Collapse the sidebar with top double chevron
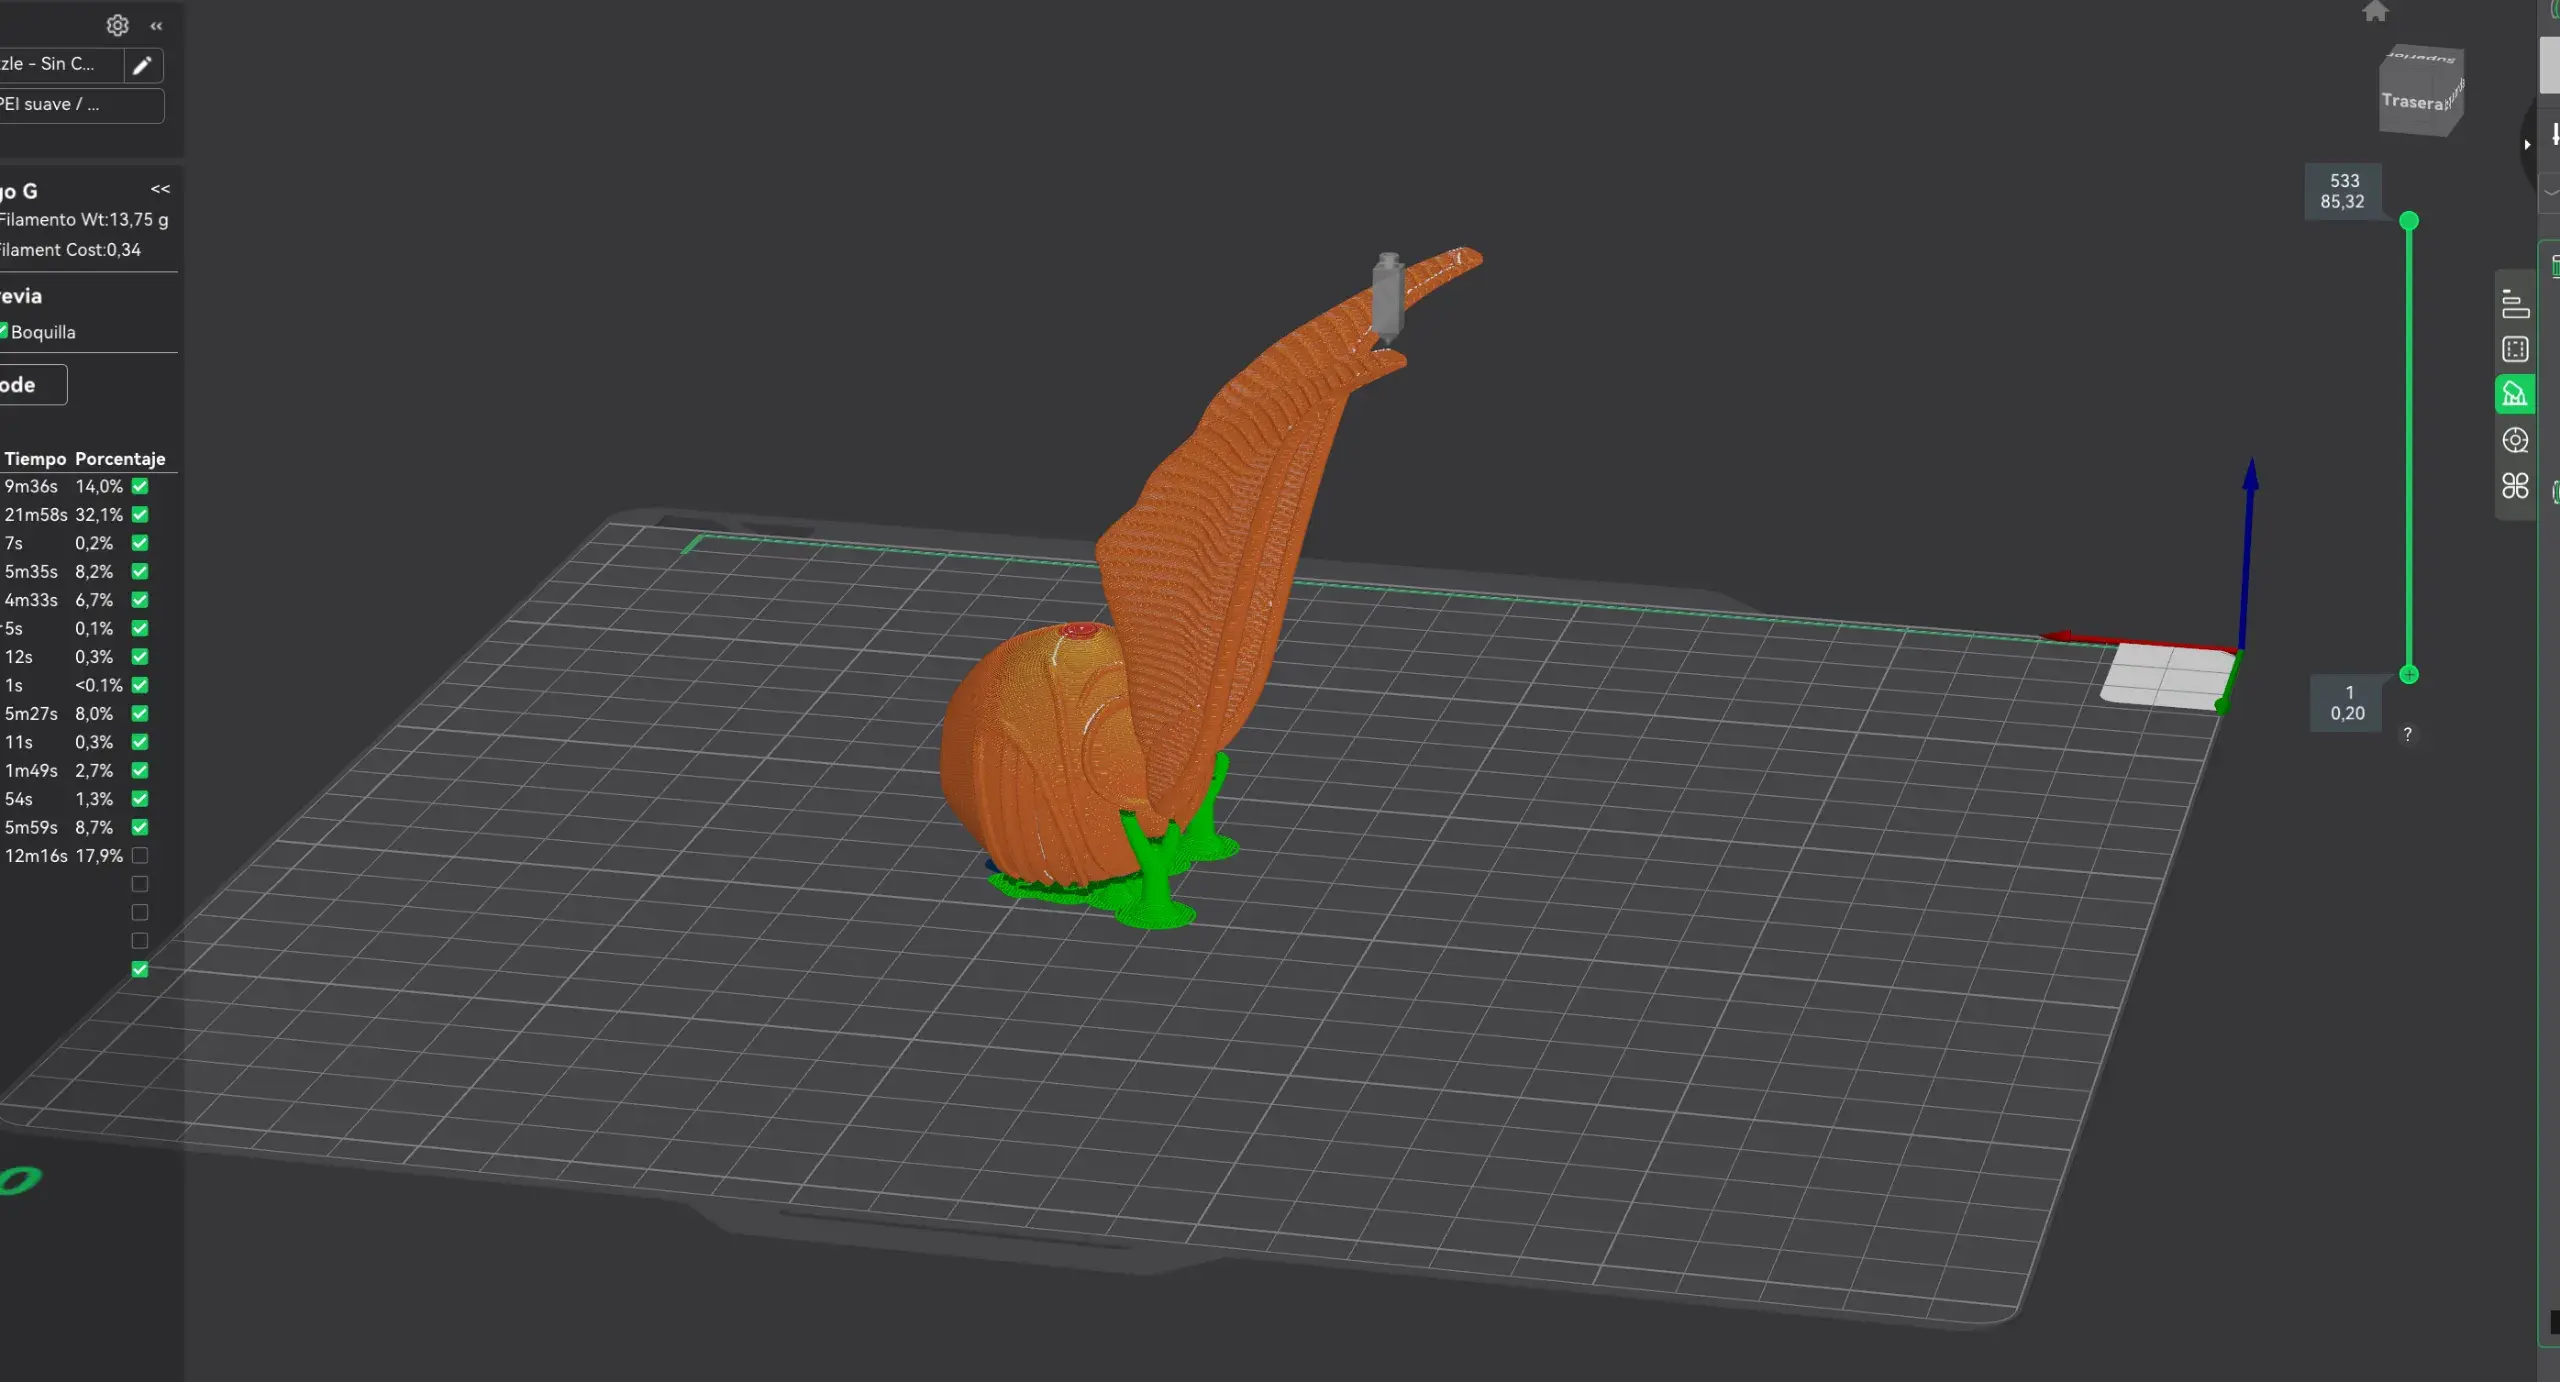Screen dimensions: 2560x1382 click(156, 26)
